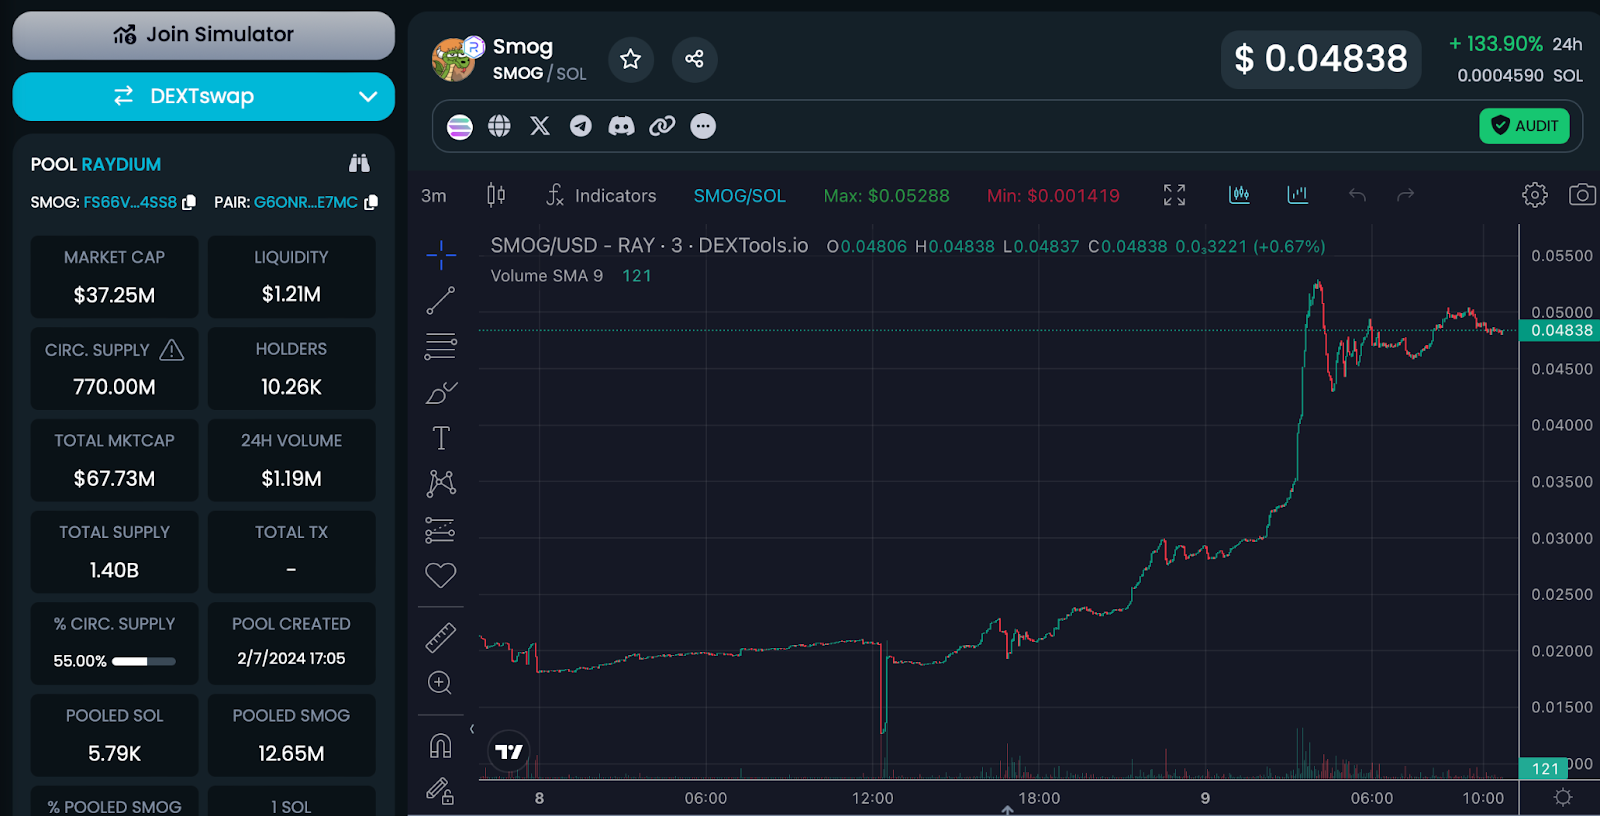Image resolution: width=1600 pixels, height=816 pixels.
Task: Copy the PAIR address
Action: pos(371,202)
